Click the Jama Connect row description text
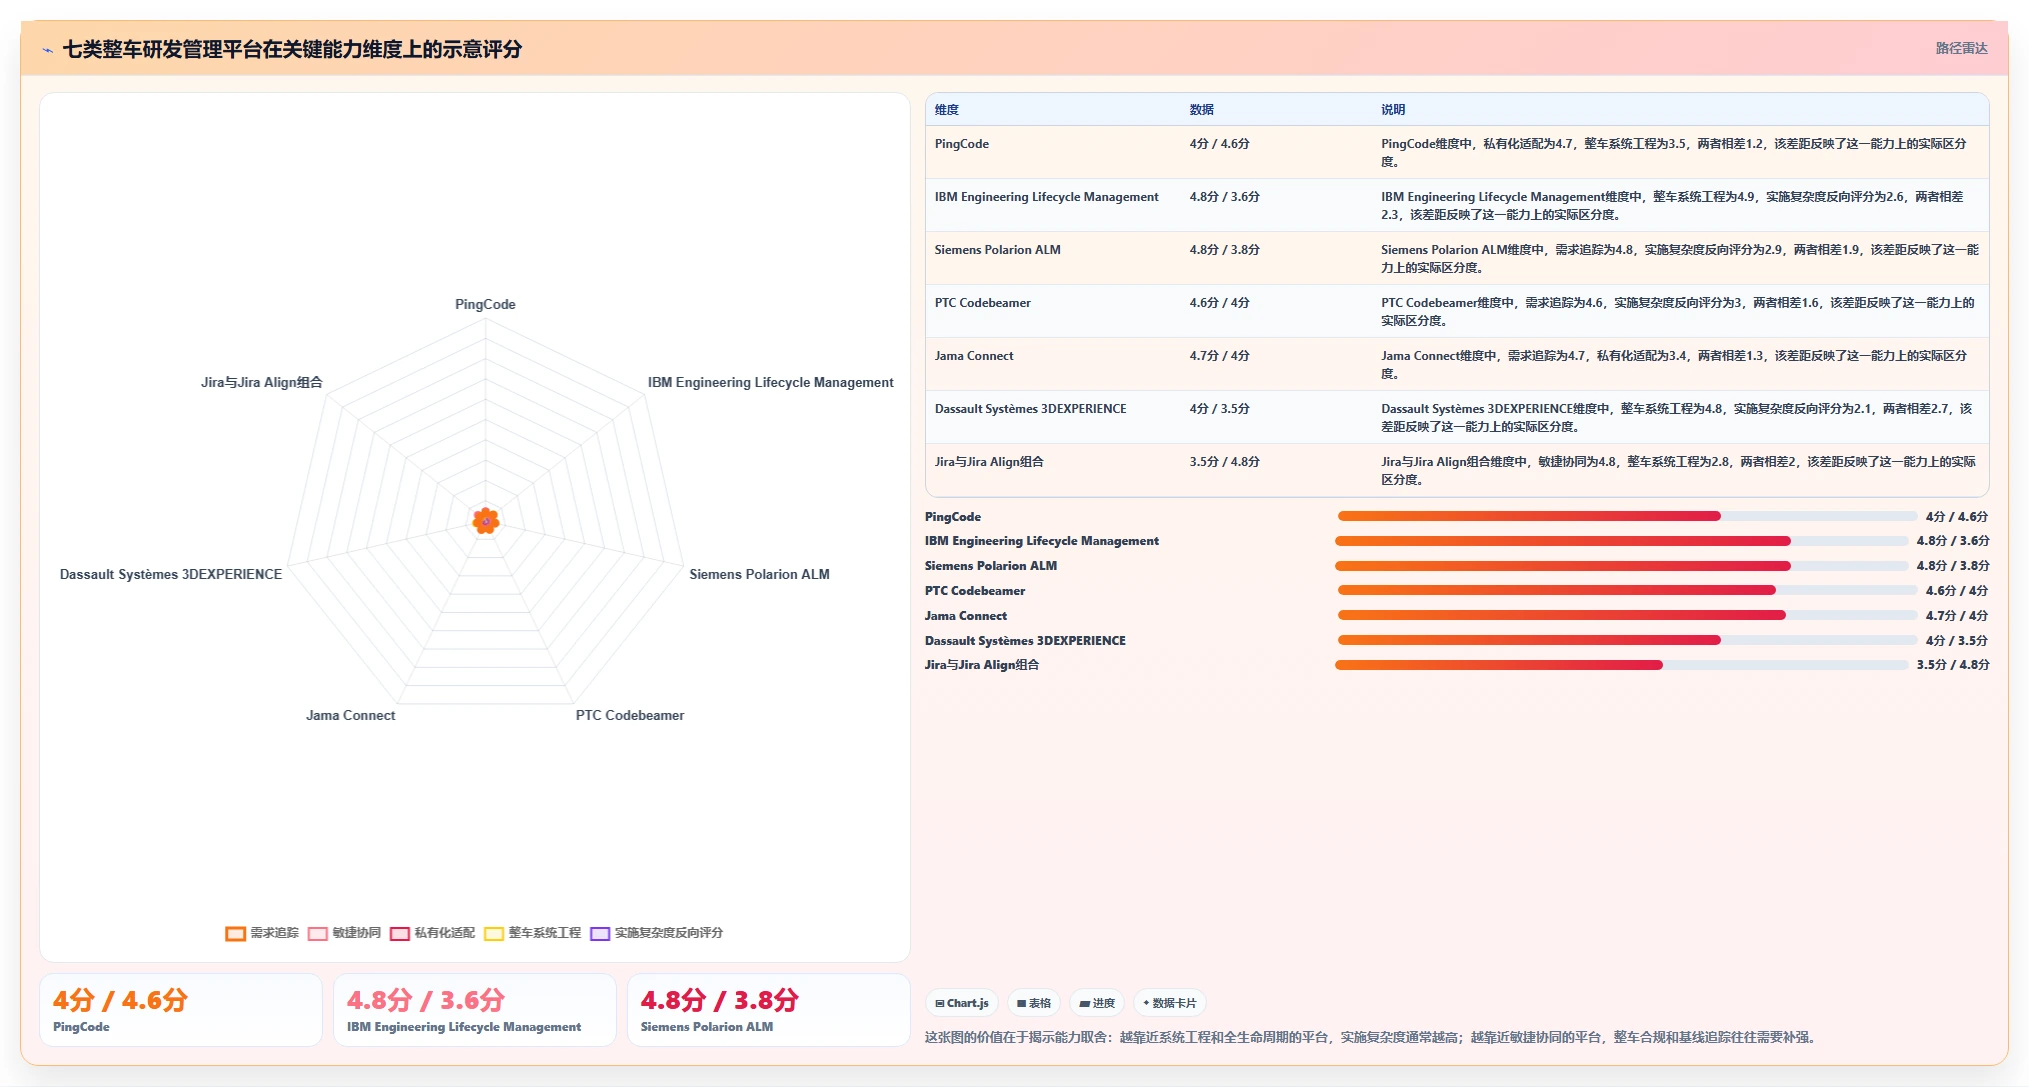Image resolution: width=2029 pixels, height=1087 pixels. [1674, 365]
